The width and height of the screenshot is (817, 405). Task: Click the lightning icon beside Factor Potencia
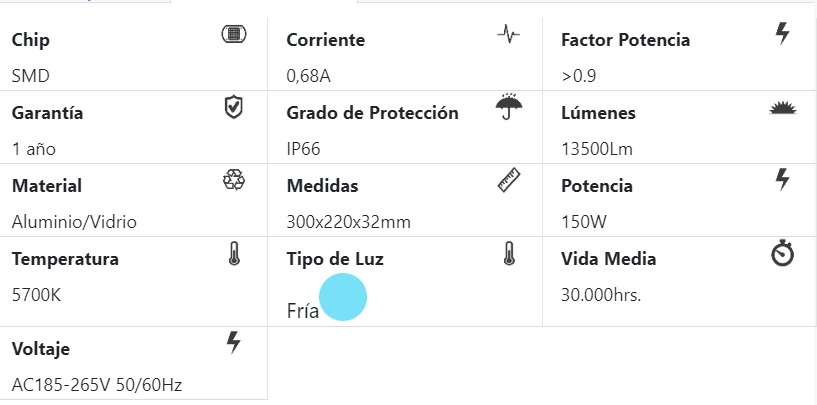783,34
